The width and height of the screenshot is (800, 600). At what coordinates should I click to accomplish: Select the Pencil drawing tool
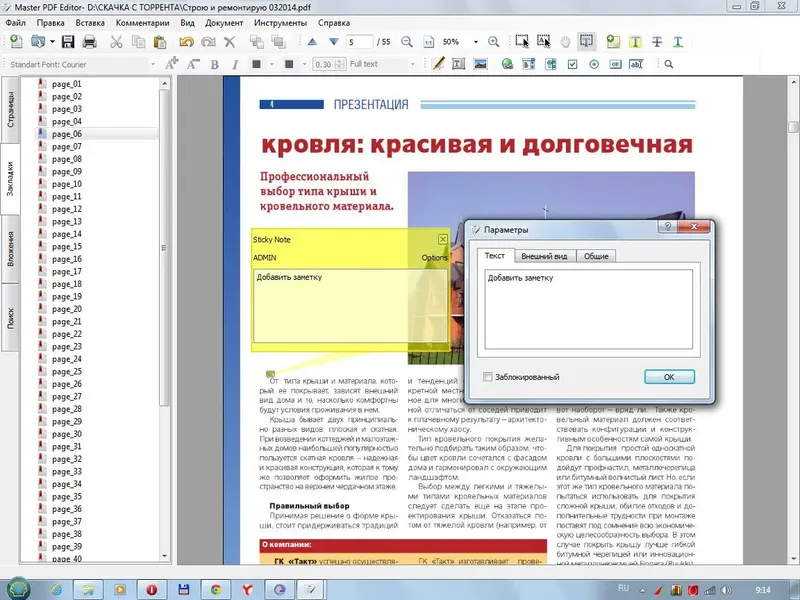[x=438, y=63]
